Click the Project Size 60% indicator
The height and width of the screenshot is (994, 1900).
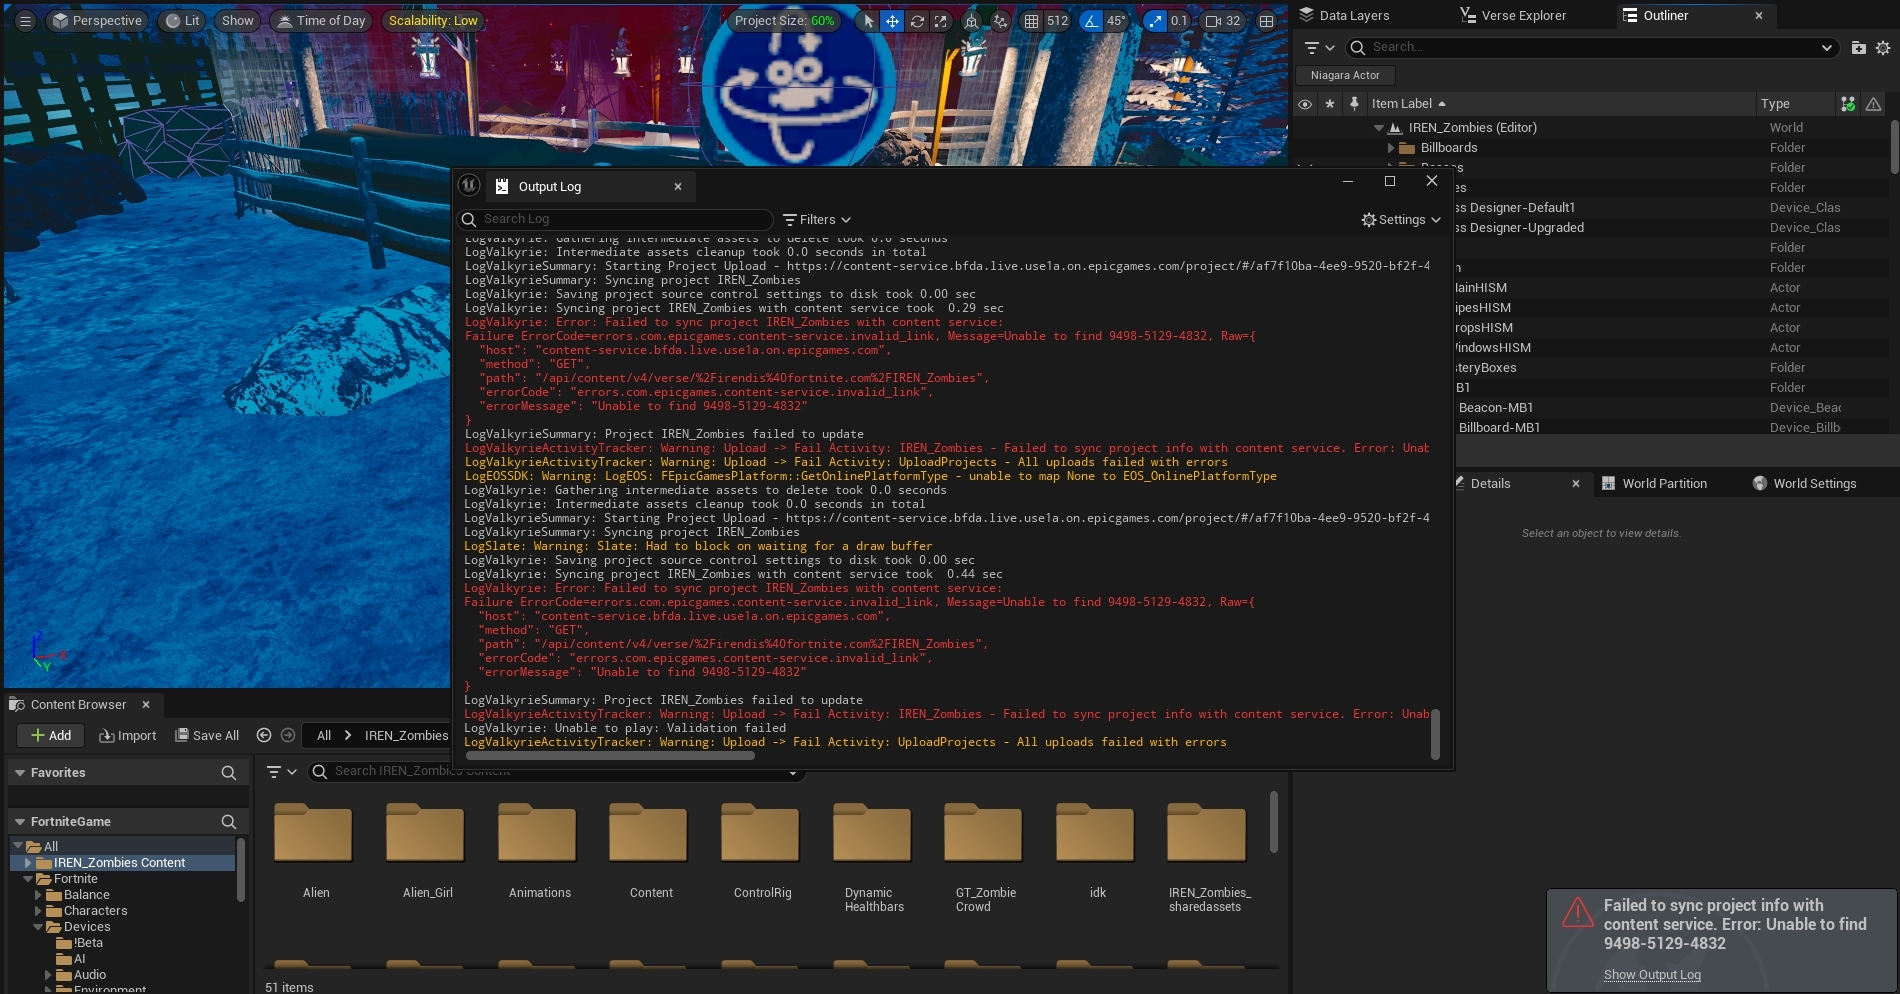pos(784,21)
